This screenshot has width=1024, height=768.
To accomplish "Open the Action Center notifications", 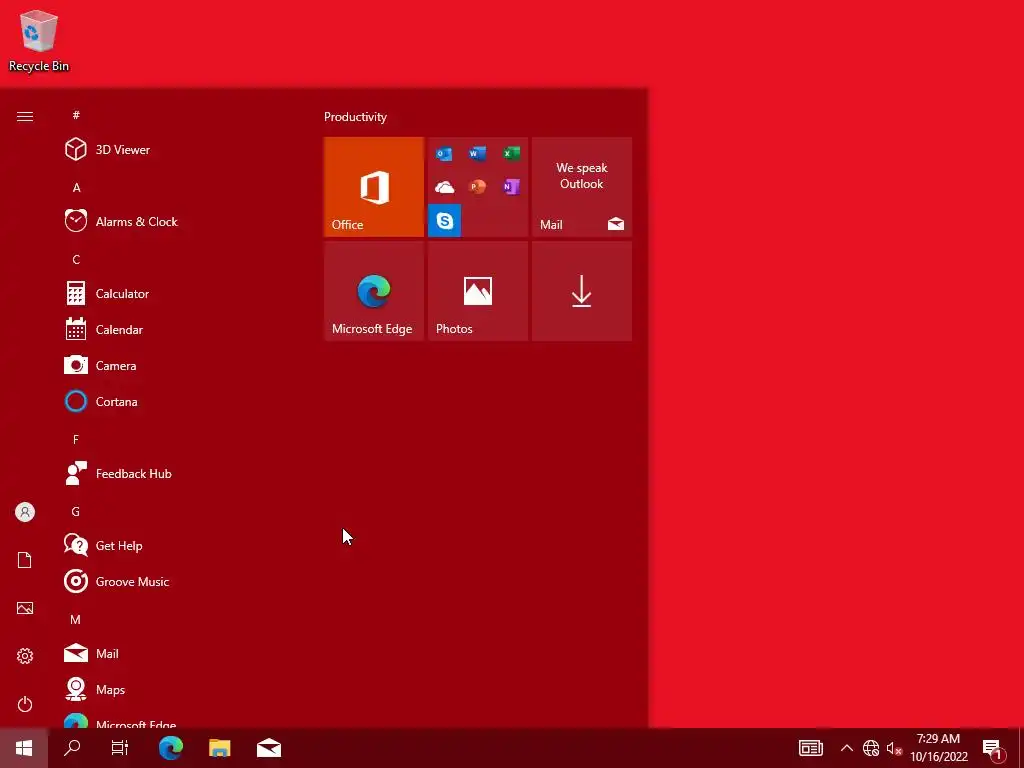I will 993,748.
